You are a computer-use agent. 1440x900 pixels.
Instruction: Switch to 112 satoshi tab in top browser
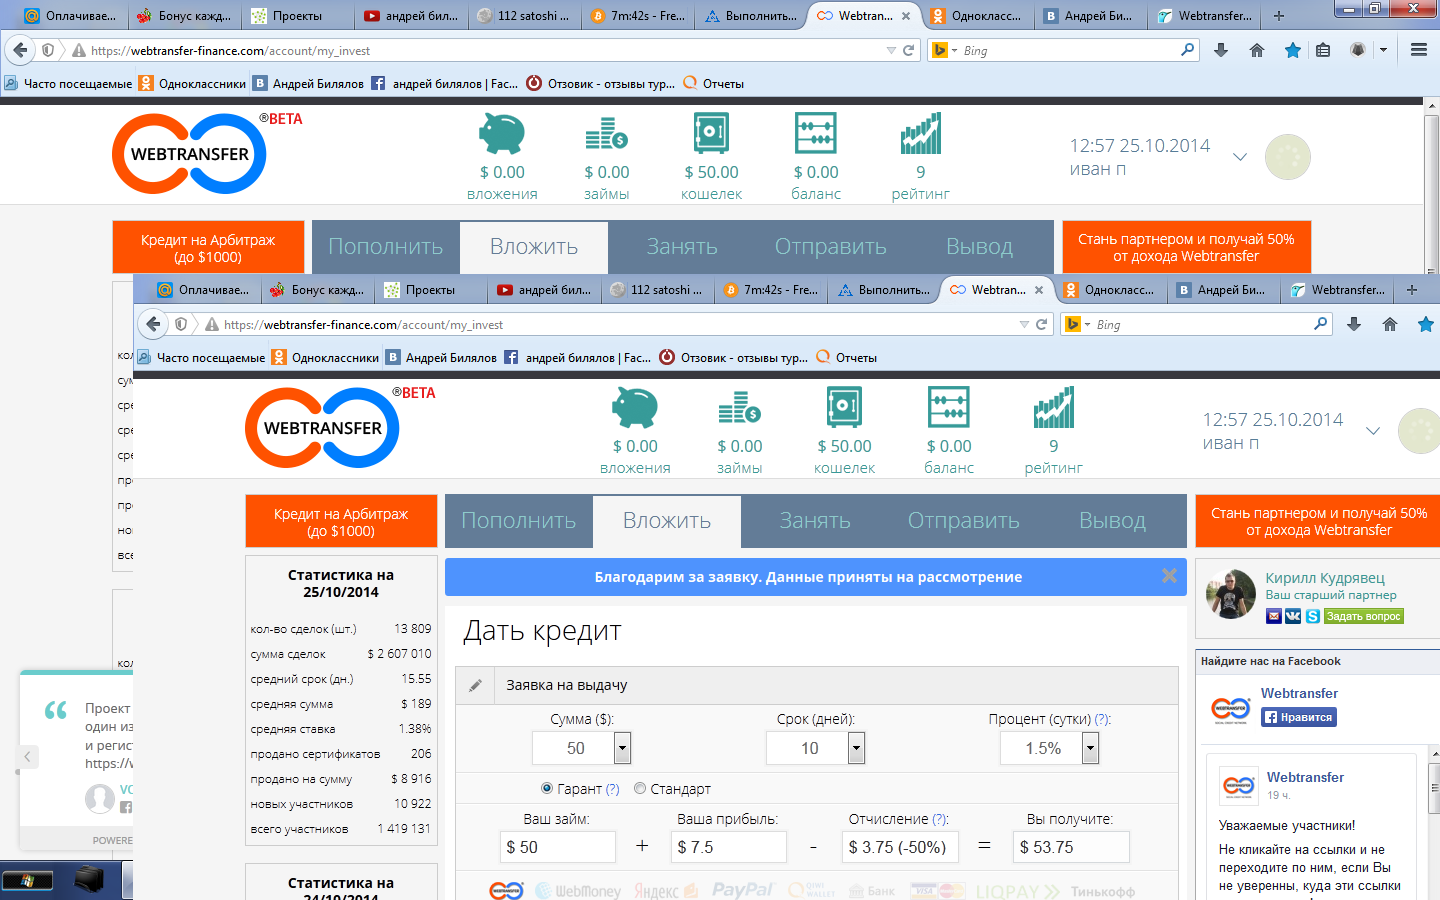pos(524,16)
